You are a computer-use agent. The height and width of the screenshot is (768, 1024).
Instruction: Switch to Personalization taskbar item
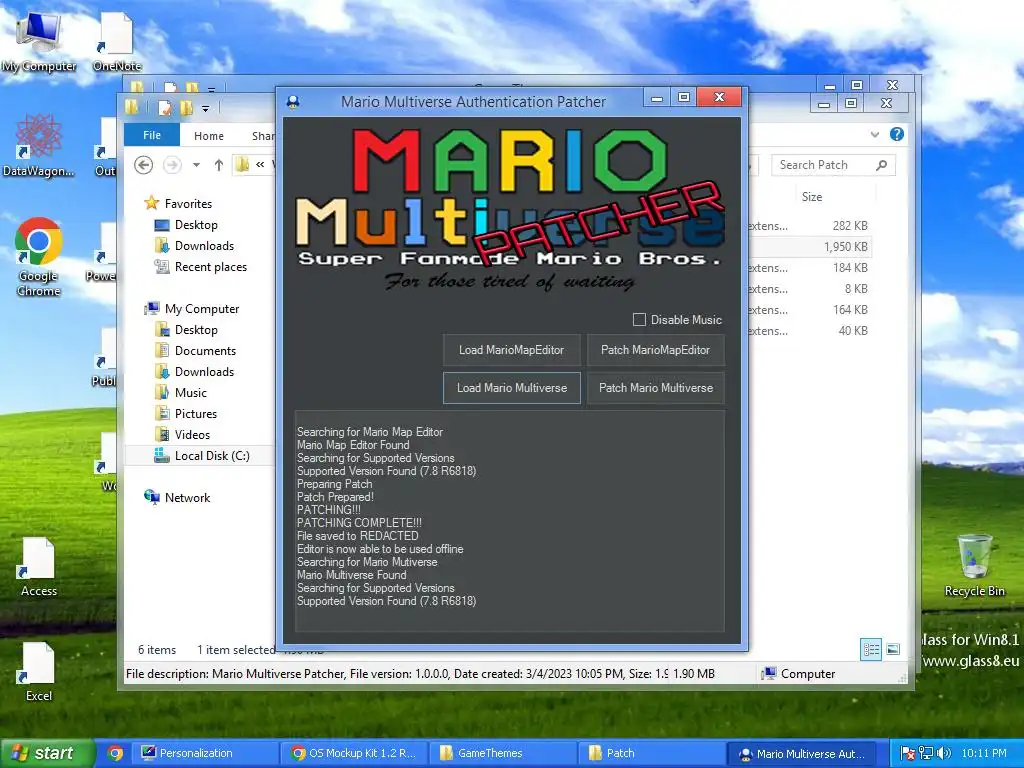(205, 753)
